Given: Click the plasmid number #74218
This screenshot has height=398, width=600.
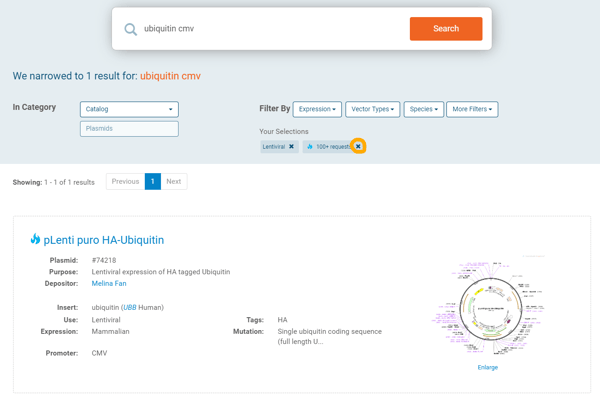Looking at the screenshot, I should (104, 260).
